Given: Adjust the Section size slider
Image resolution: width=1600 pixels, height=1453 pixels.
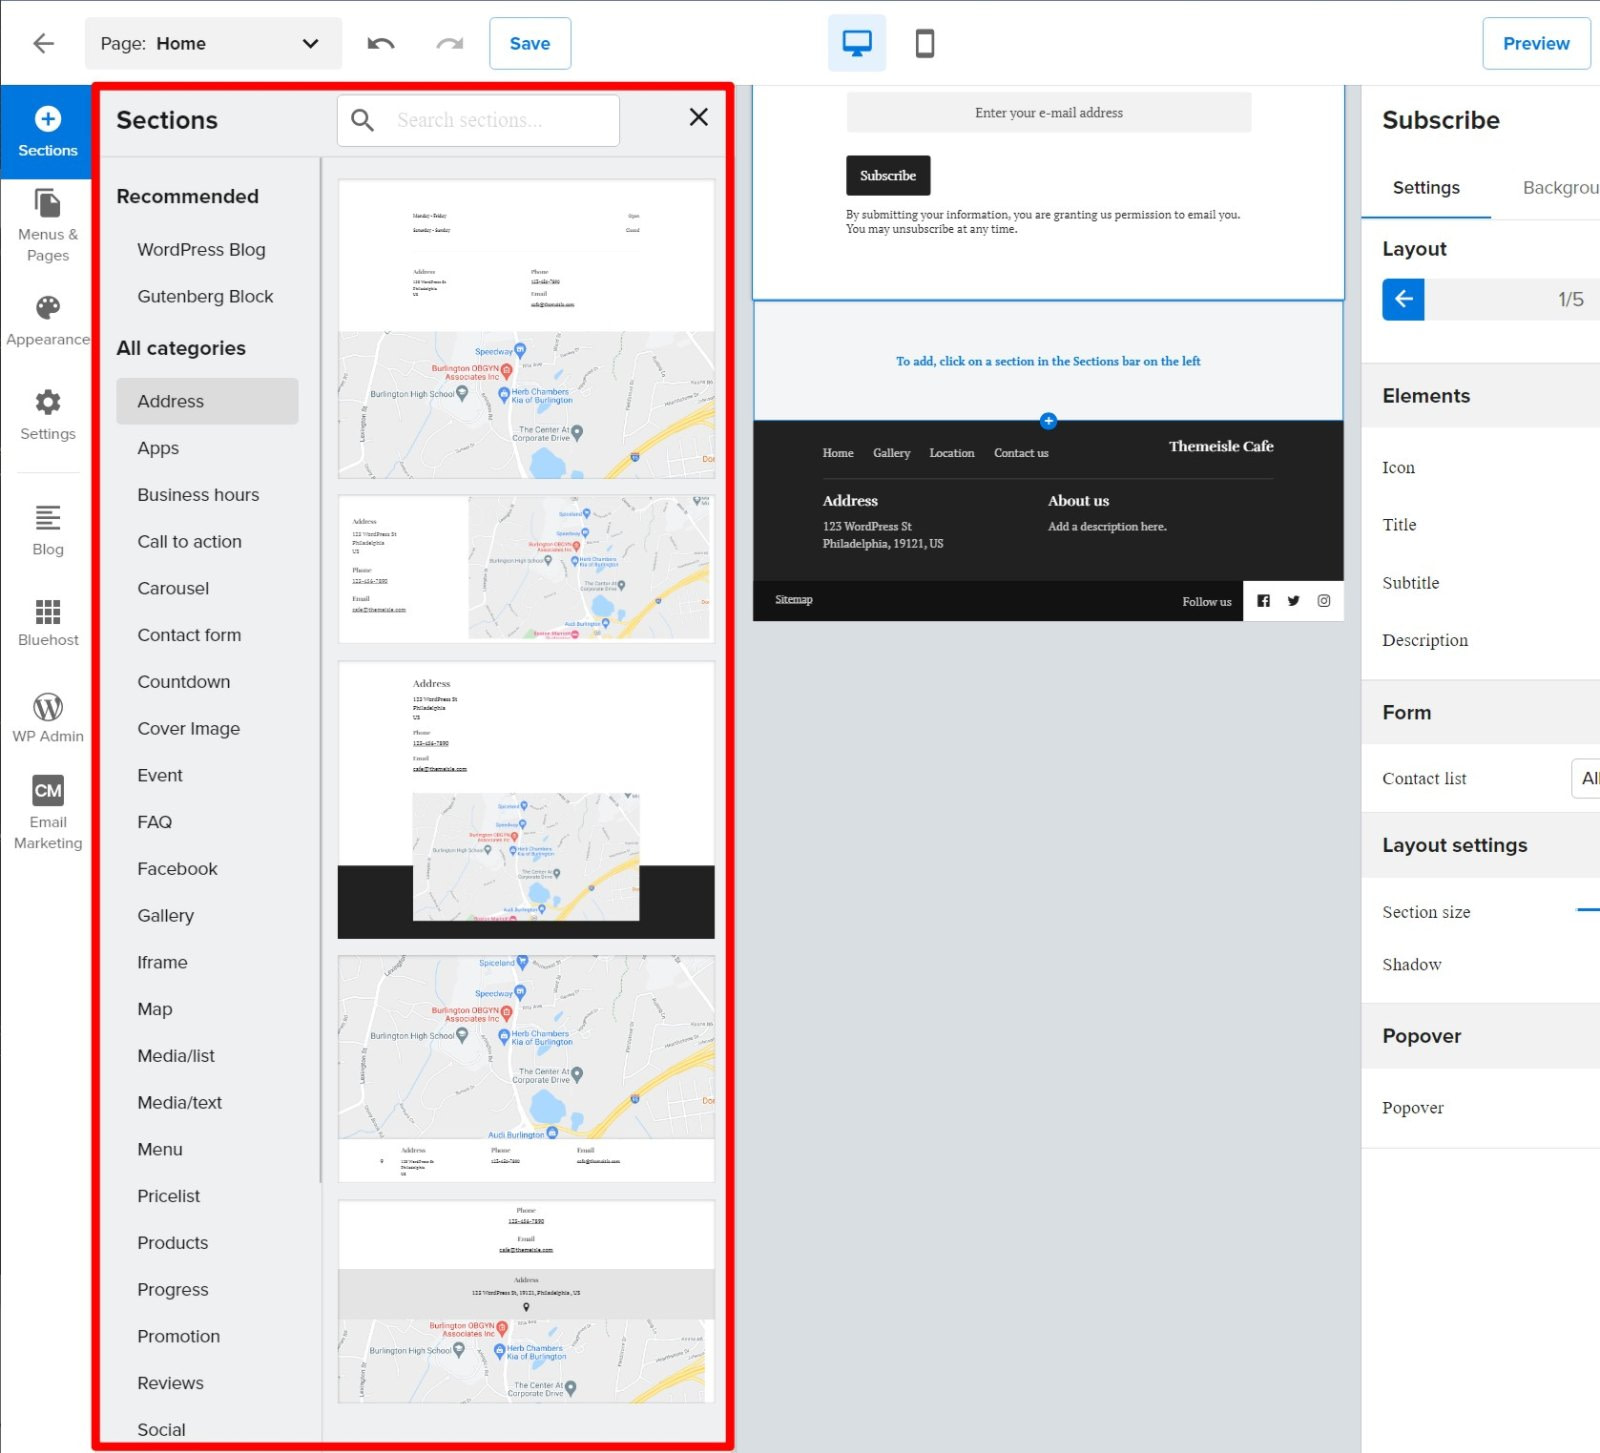Looking at the screenshot, I should [x=1586, y=910].
